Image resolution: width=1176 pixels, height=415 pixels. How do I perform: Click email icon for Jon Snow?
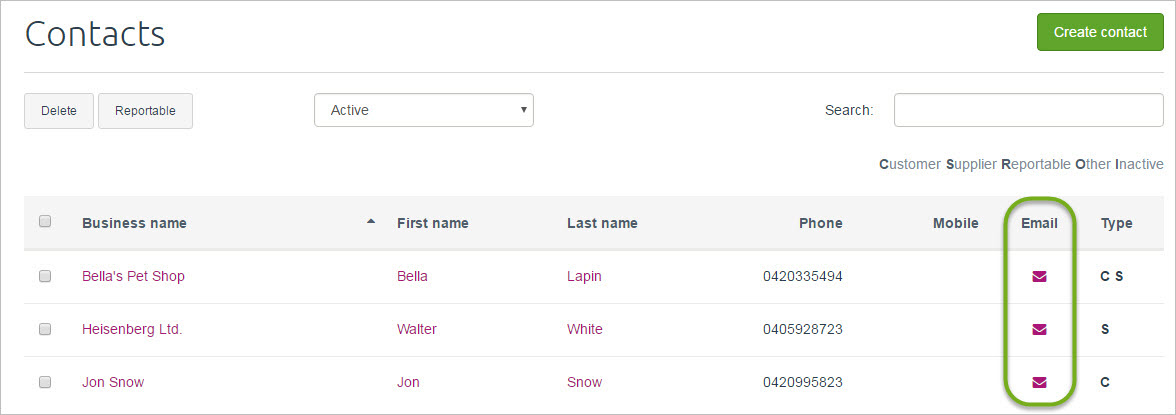(x=1039, y=381)
